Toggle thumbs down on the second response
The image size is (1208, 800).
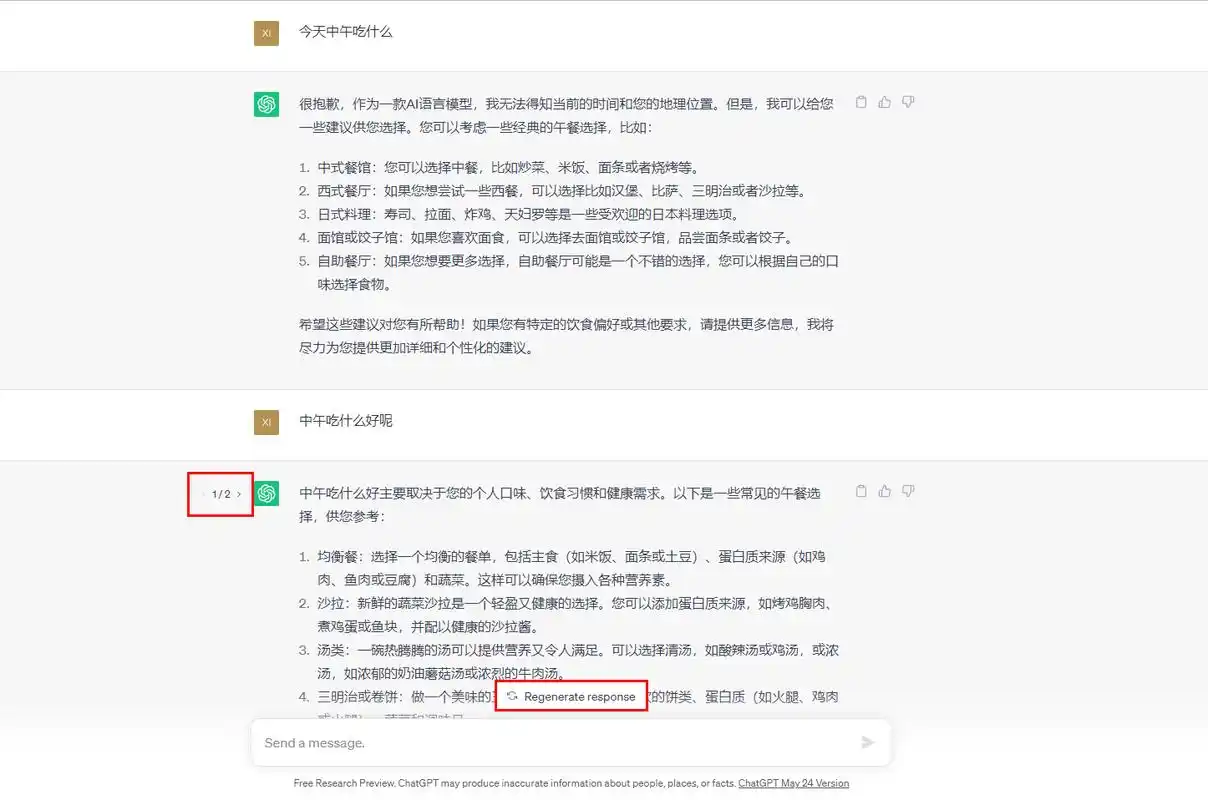tap(908, 491)
